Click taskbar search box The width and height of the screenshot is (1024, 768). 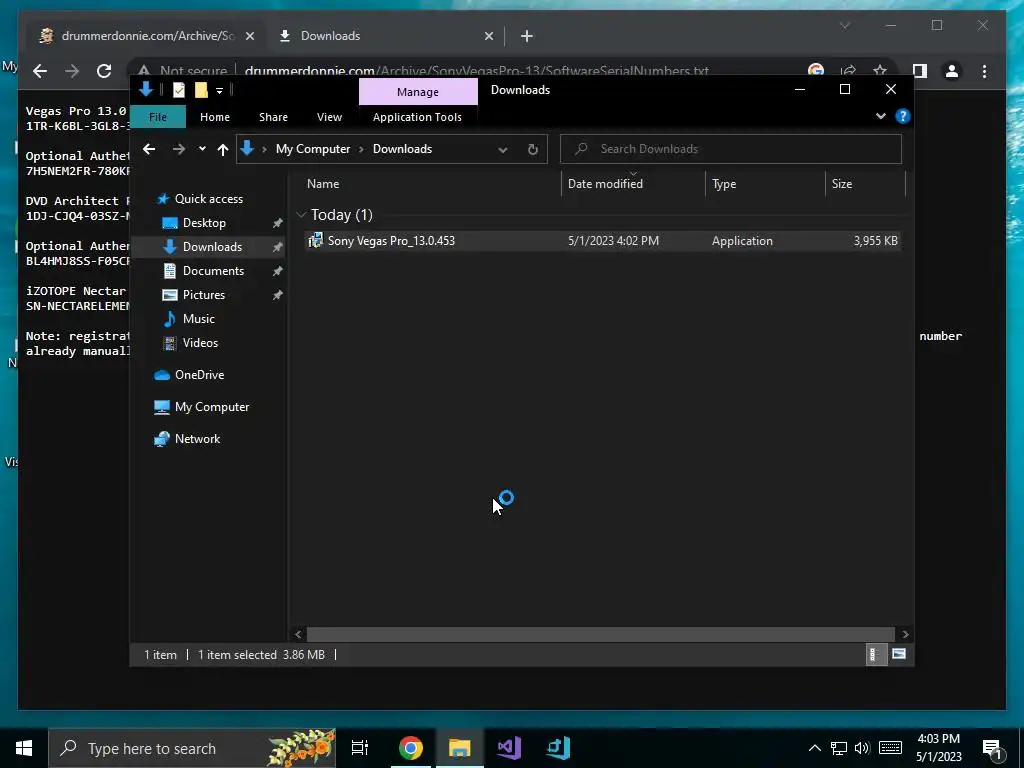(192, 748)
